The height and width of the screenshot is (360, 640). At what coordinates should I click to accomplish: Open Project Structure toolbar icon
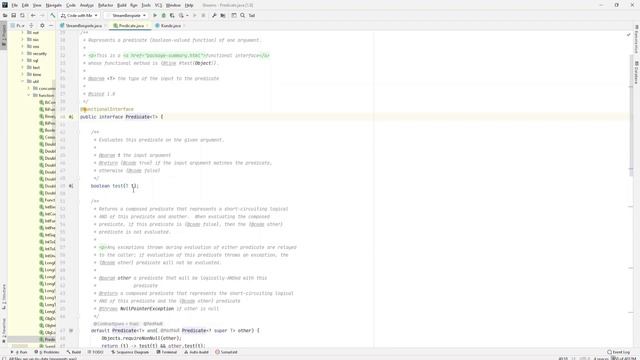point(223,16)
